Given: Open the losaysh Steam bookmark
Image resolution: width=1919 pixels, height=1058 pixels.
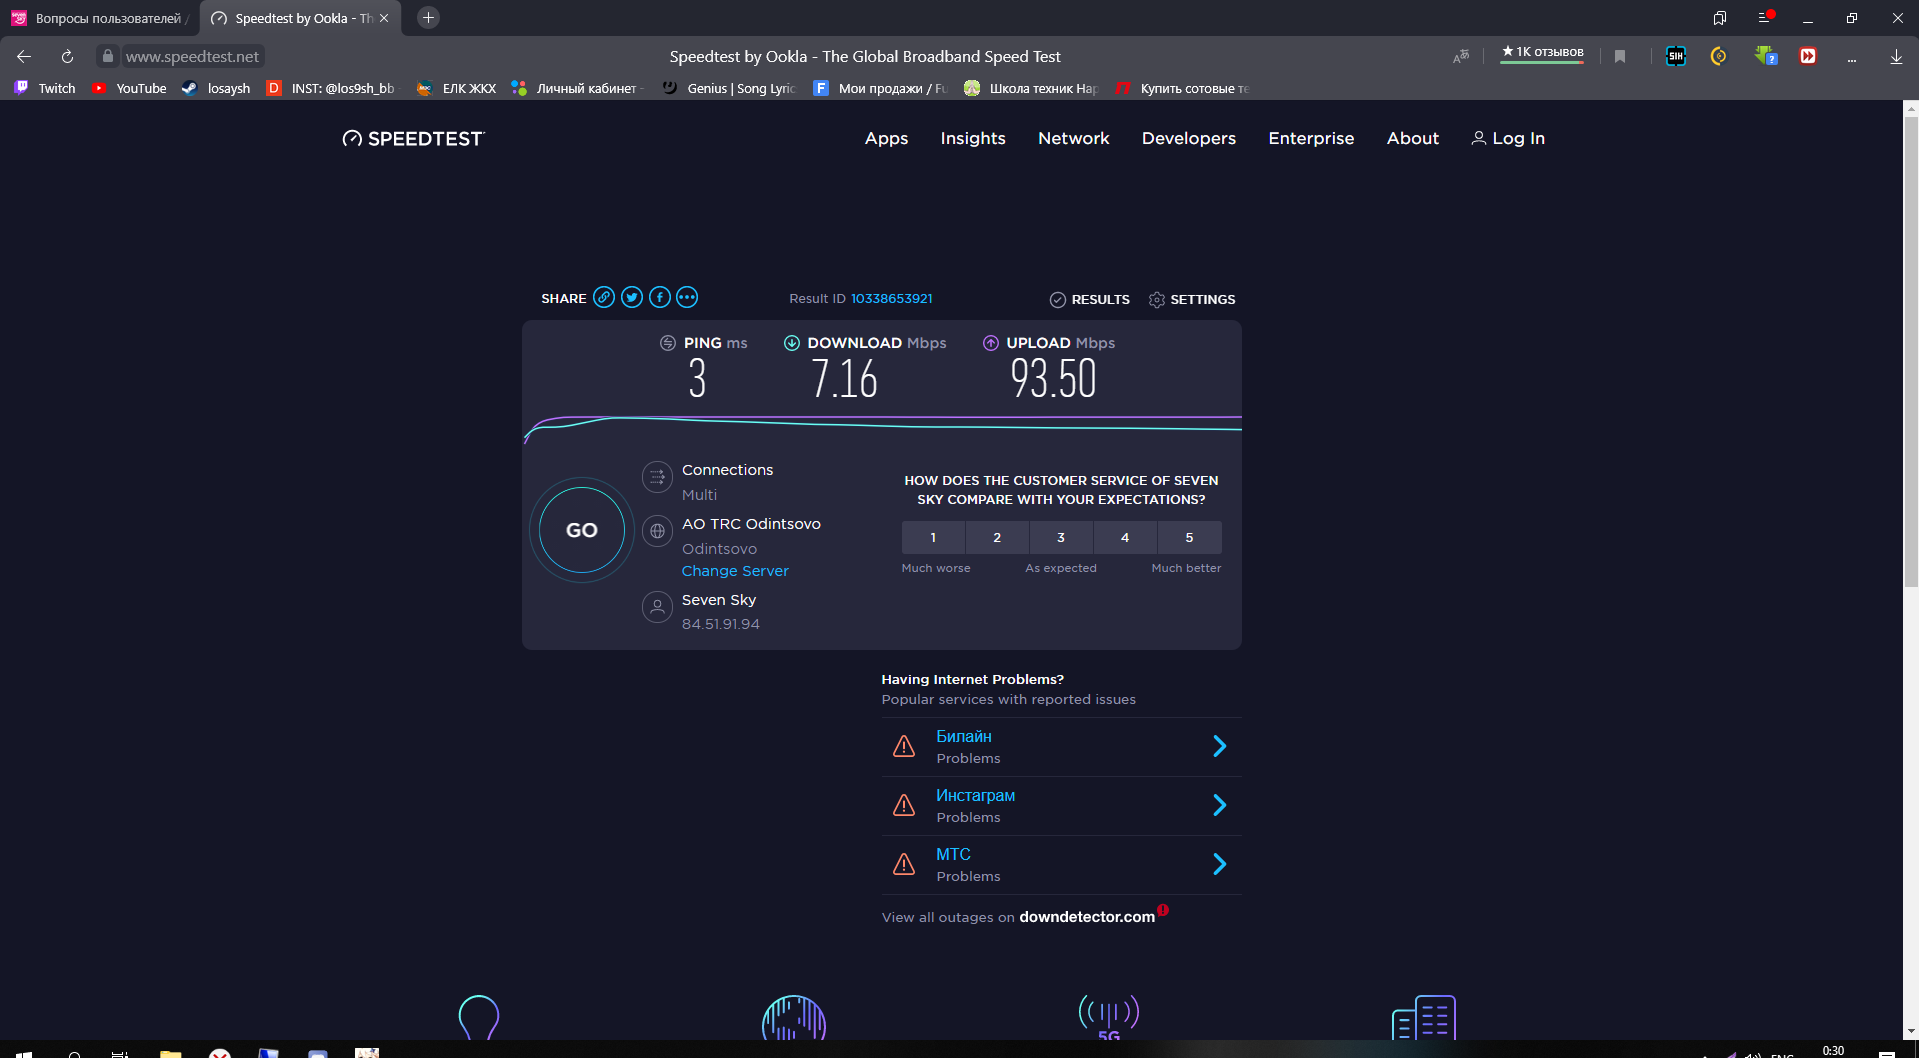Looking at the screenshot, I should (x=216, y=88).
